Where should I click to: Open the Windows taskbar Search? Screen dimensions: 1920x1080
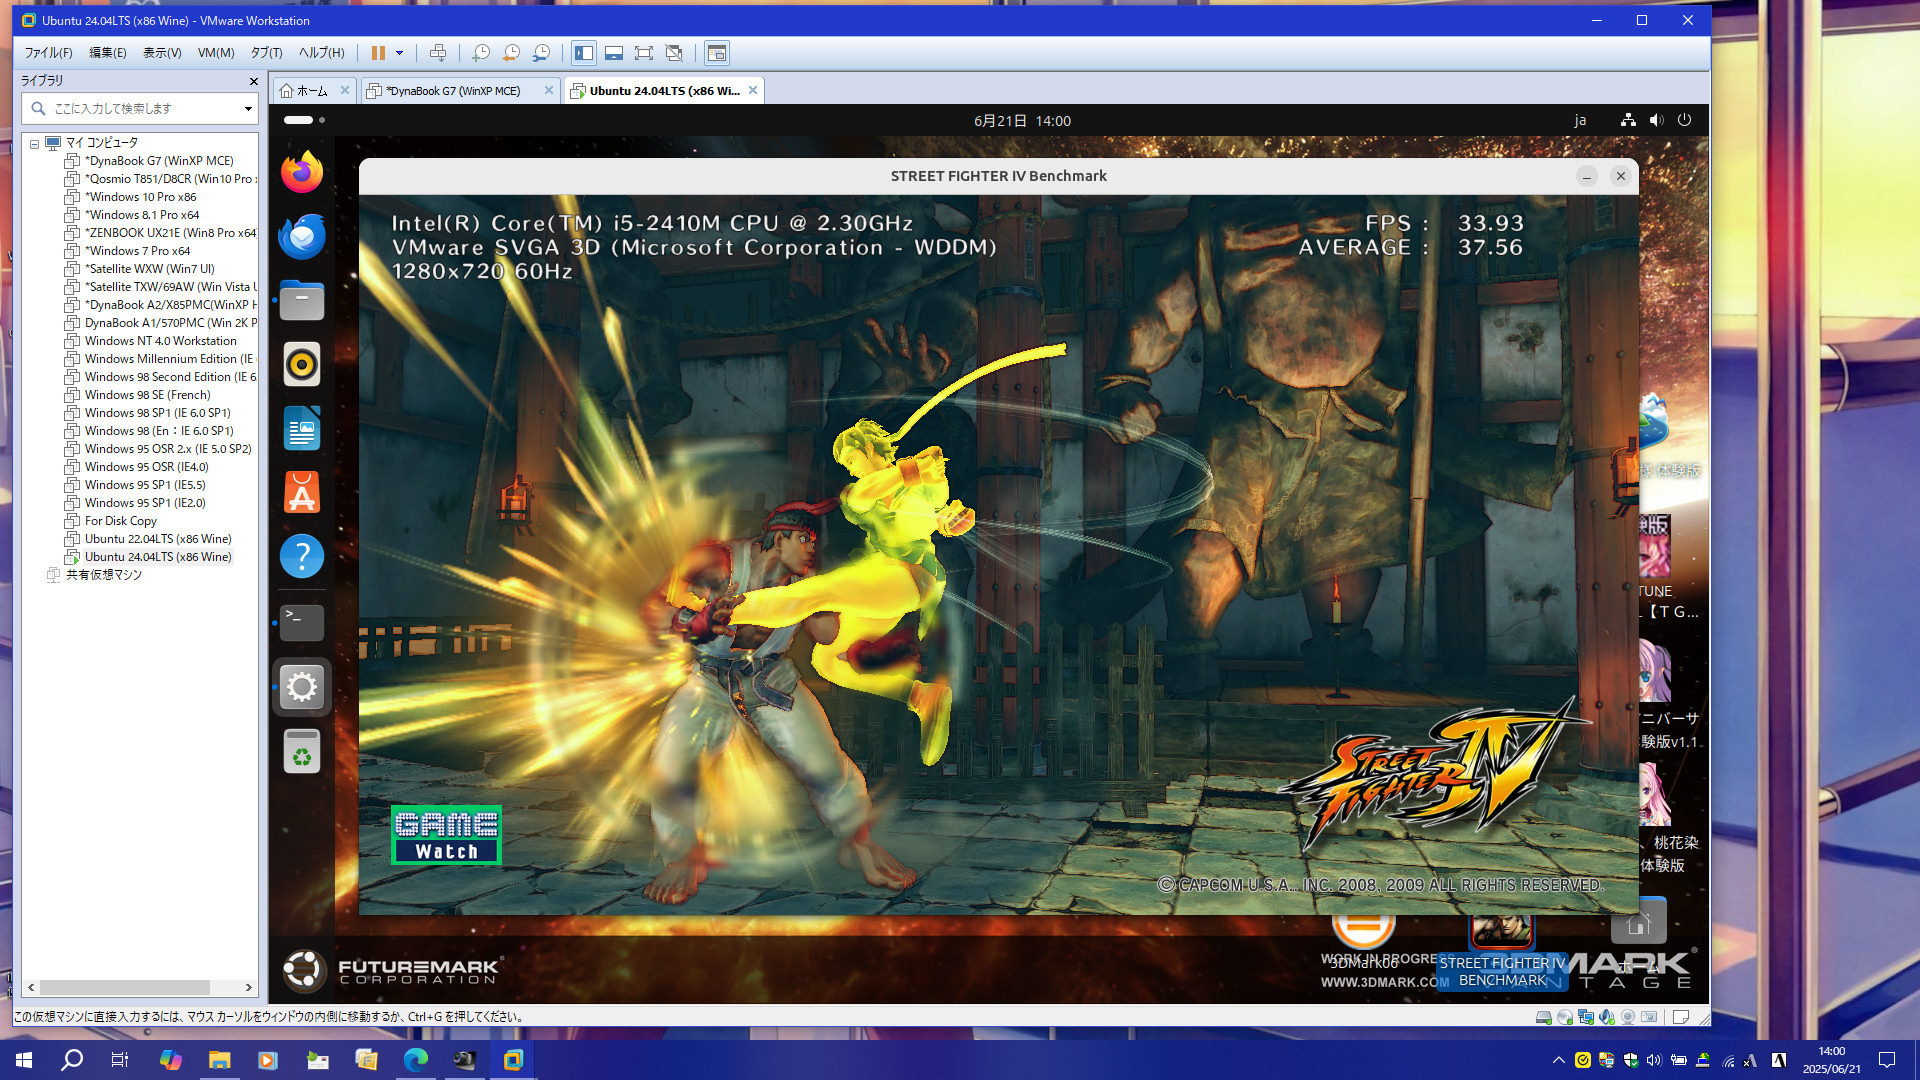click(72, 1060)
